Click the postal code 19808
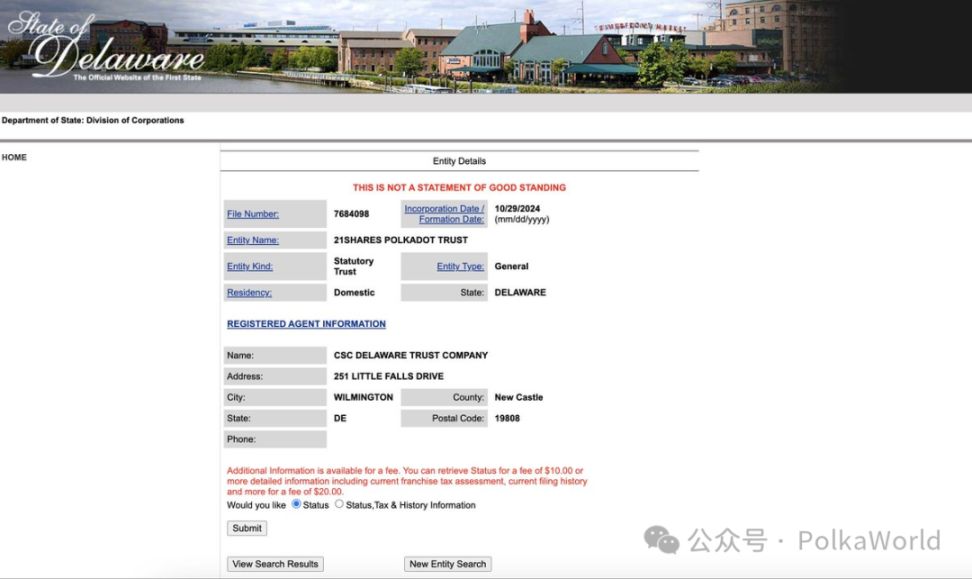 507,418
